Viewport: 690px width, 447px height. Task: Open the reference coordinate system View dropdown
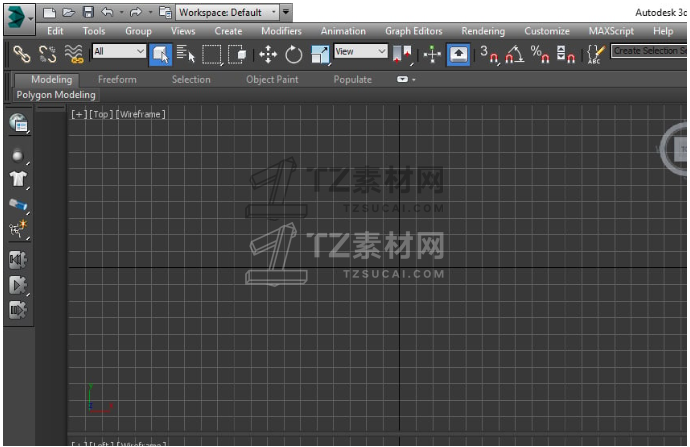click(x=361, y=51)
